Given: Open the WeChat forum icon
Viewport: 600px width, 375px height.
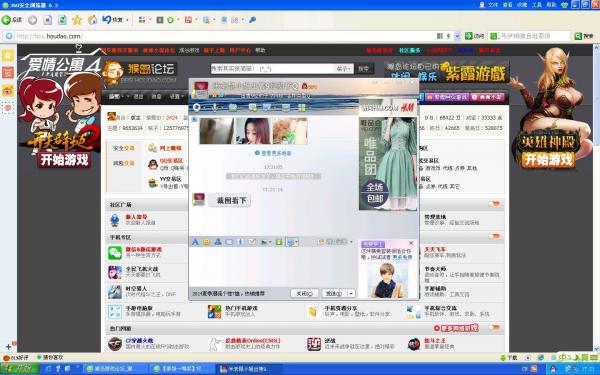Looking at the screenshot, I should 115,253.
